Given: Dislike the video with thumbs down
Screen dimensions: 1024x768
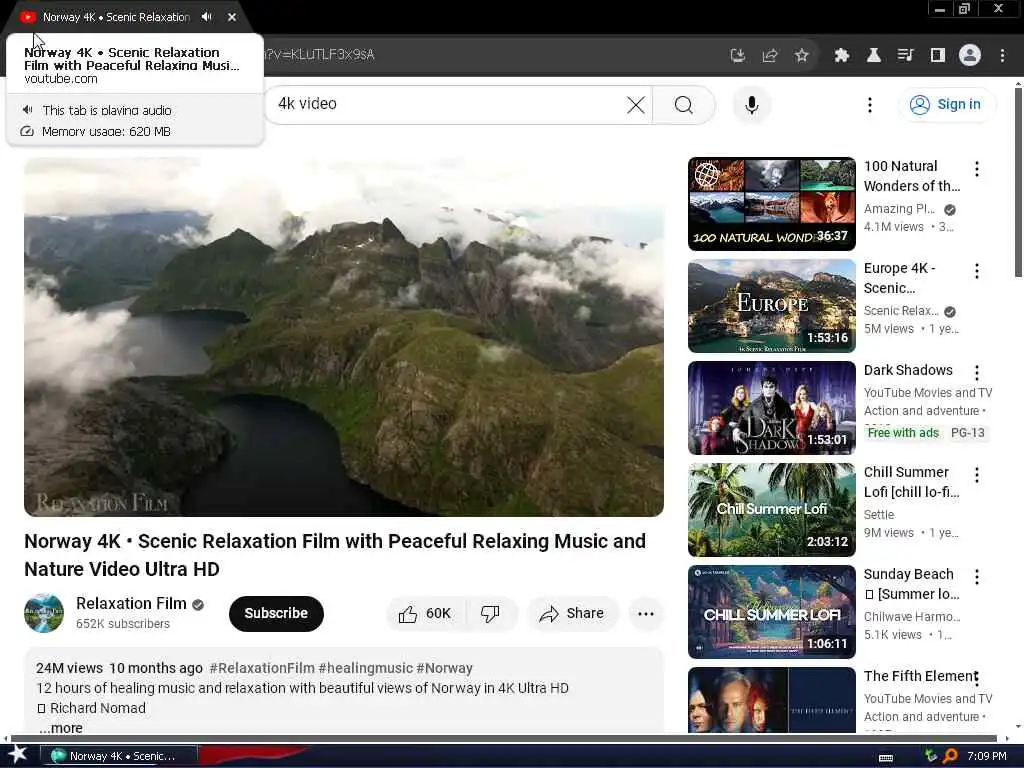Looking at the screenshot, I should pos(490,613).
